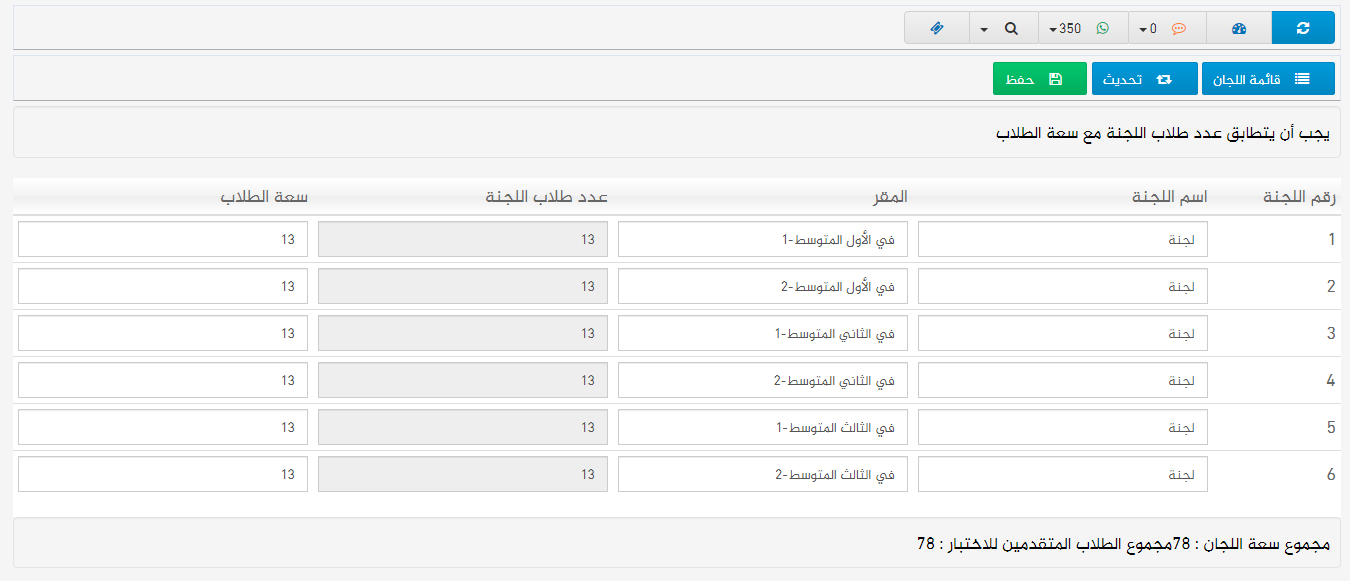Viewport: 1350px width, 581px height.
Task: Expand the SMS 0 balance dropdown
Action: (1143, 29)
